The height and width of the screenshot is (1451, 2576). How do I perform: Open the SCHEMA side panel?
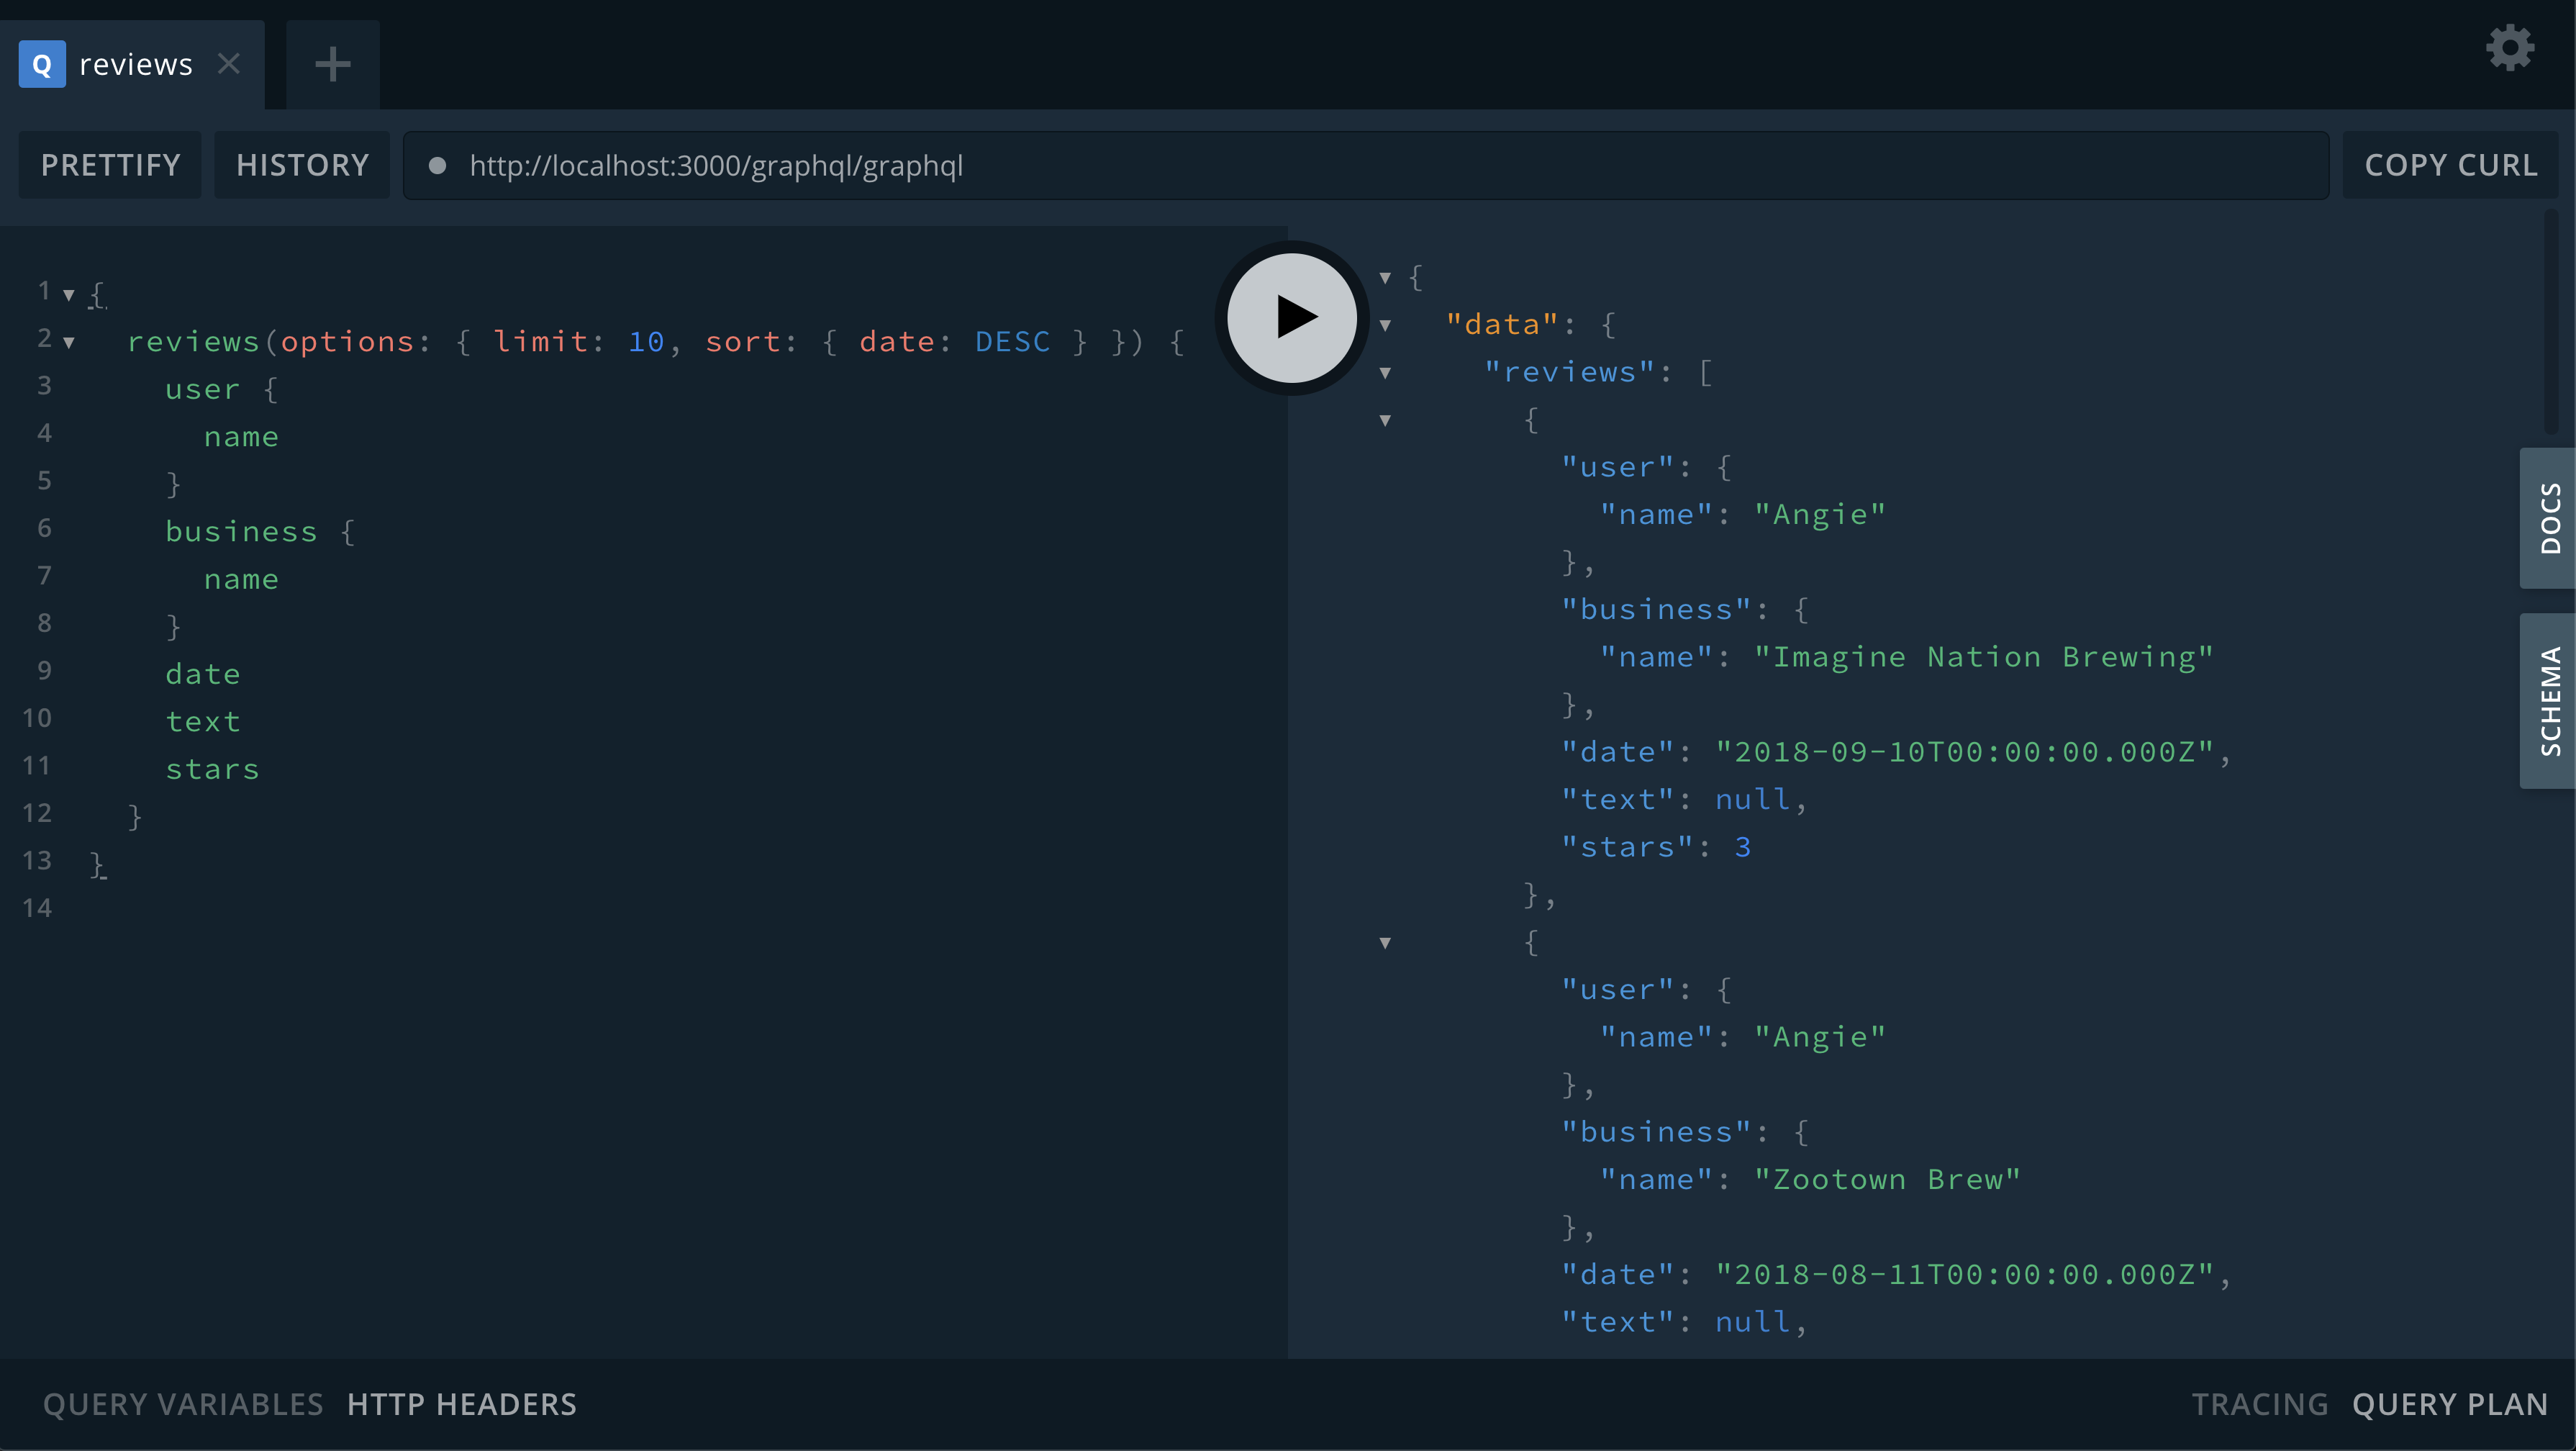(x=2548, y=700)
